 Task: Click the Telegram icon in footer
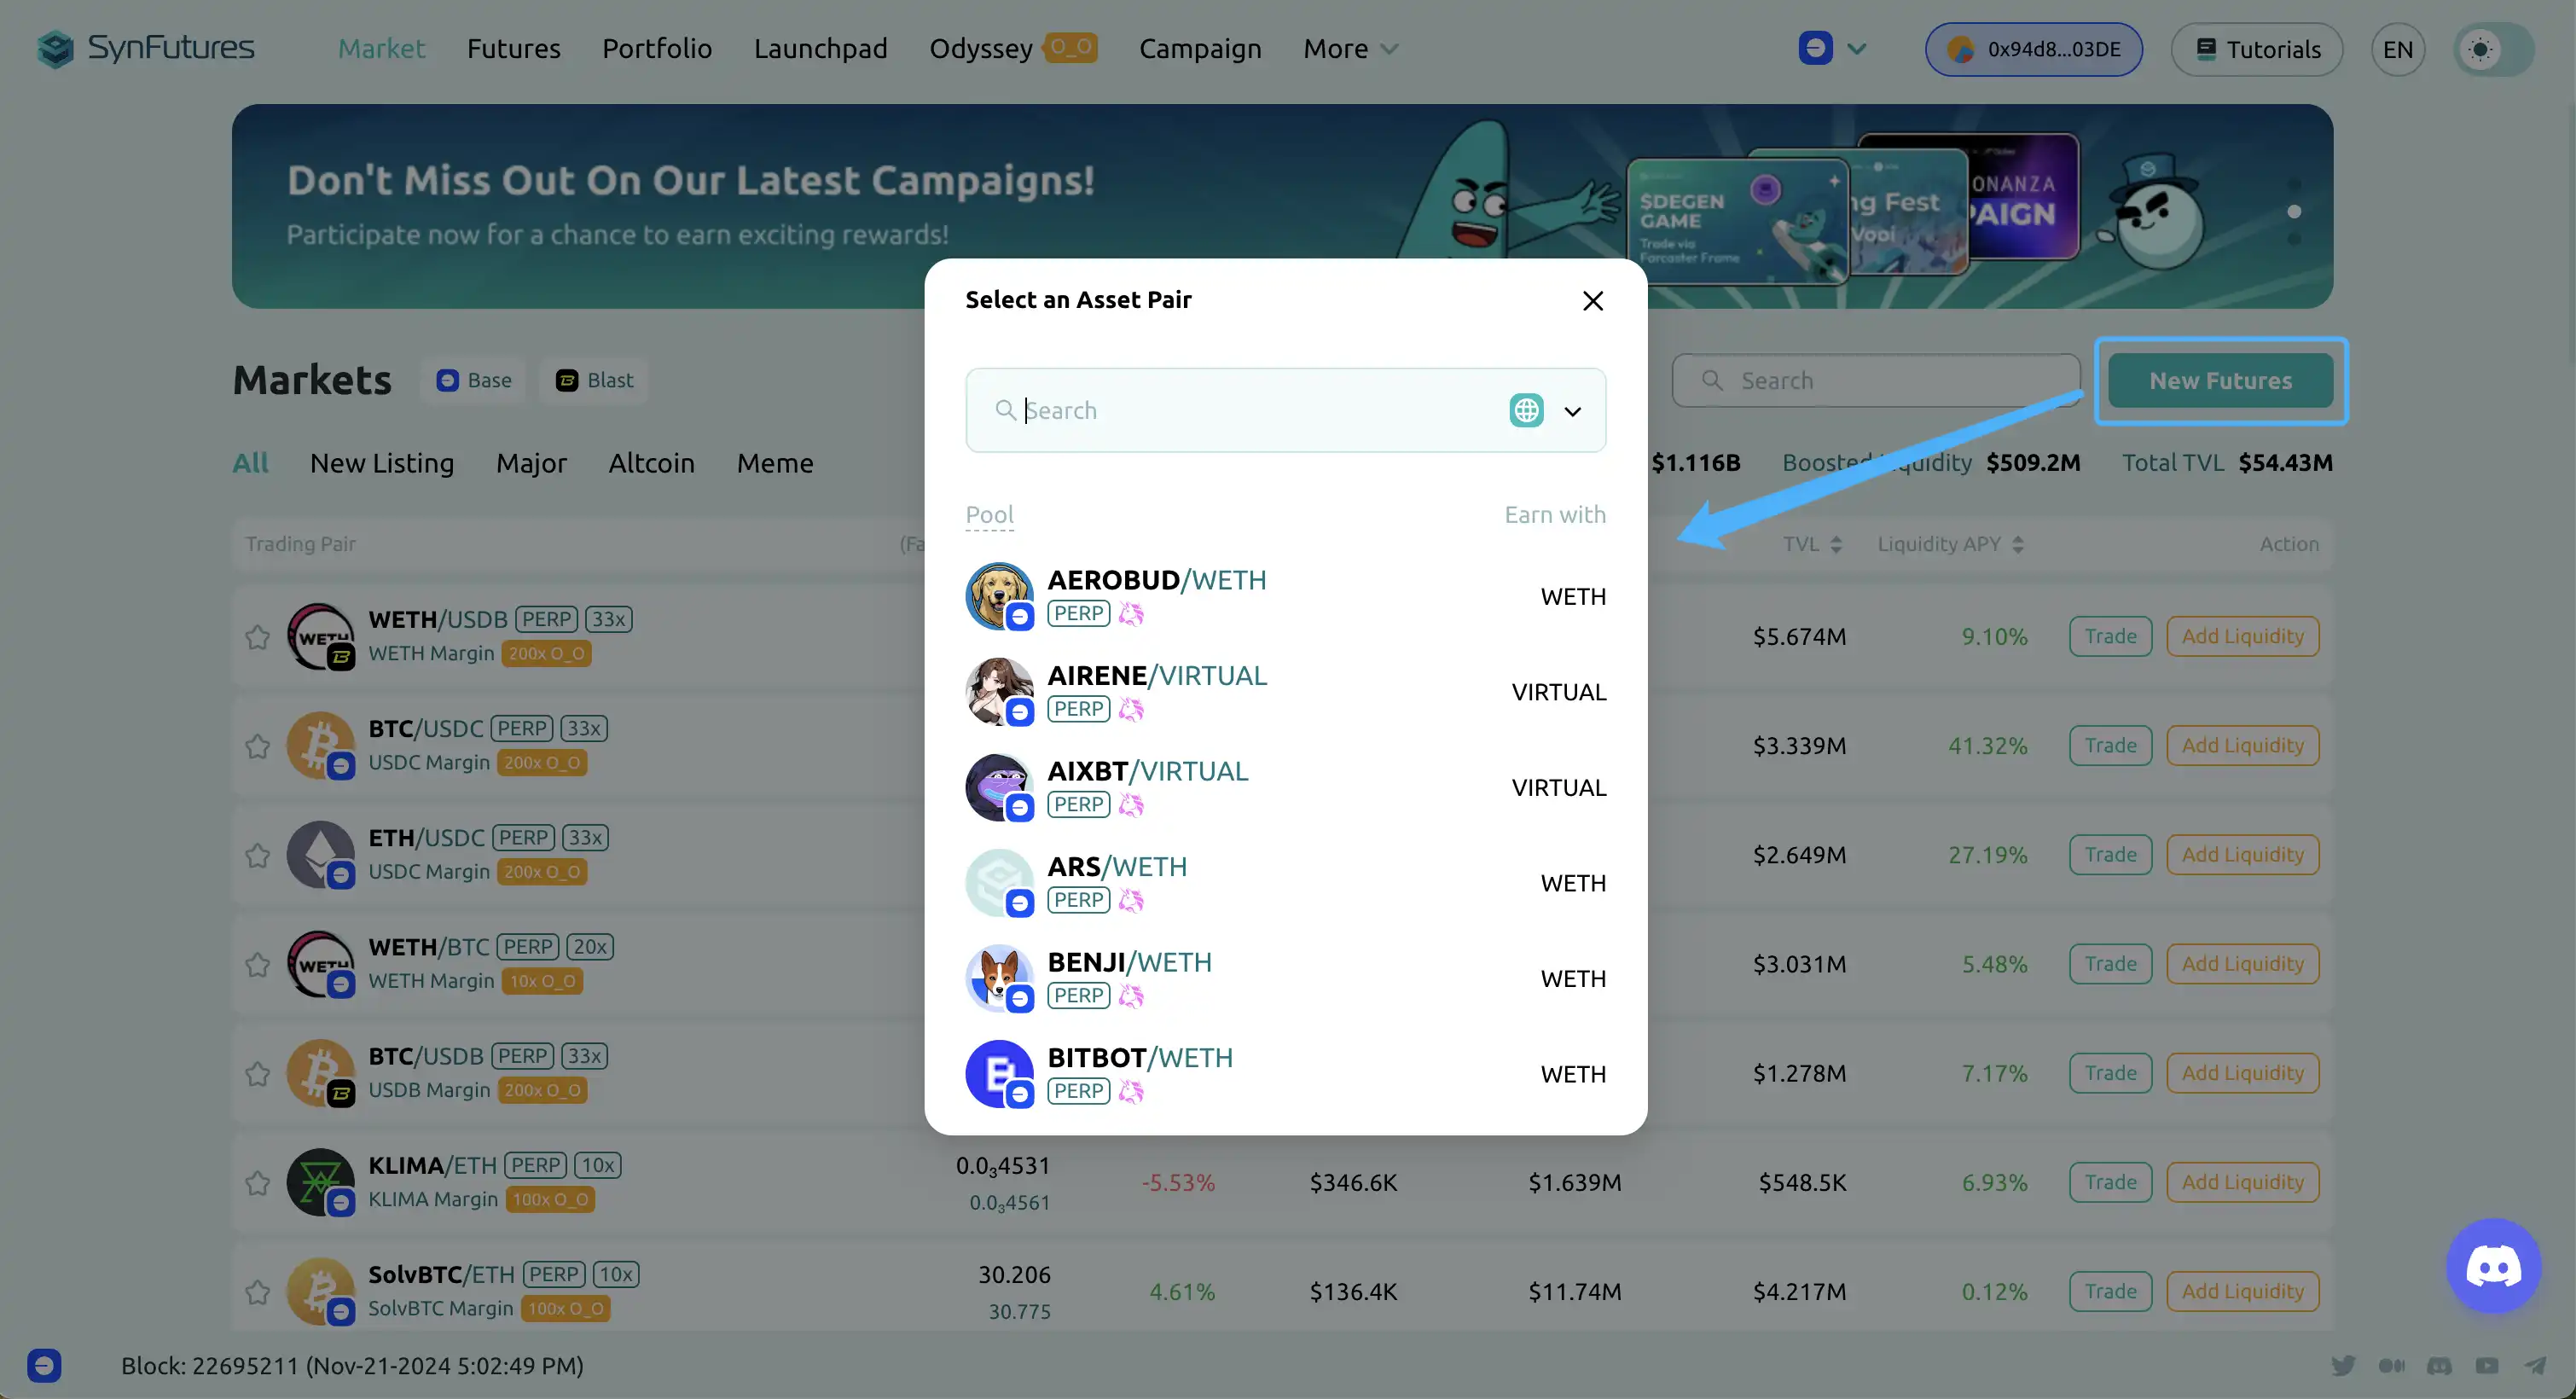point(2535,1366)
